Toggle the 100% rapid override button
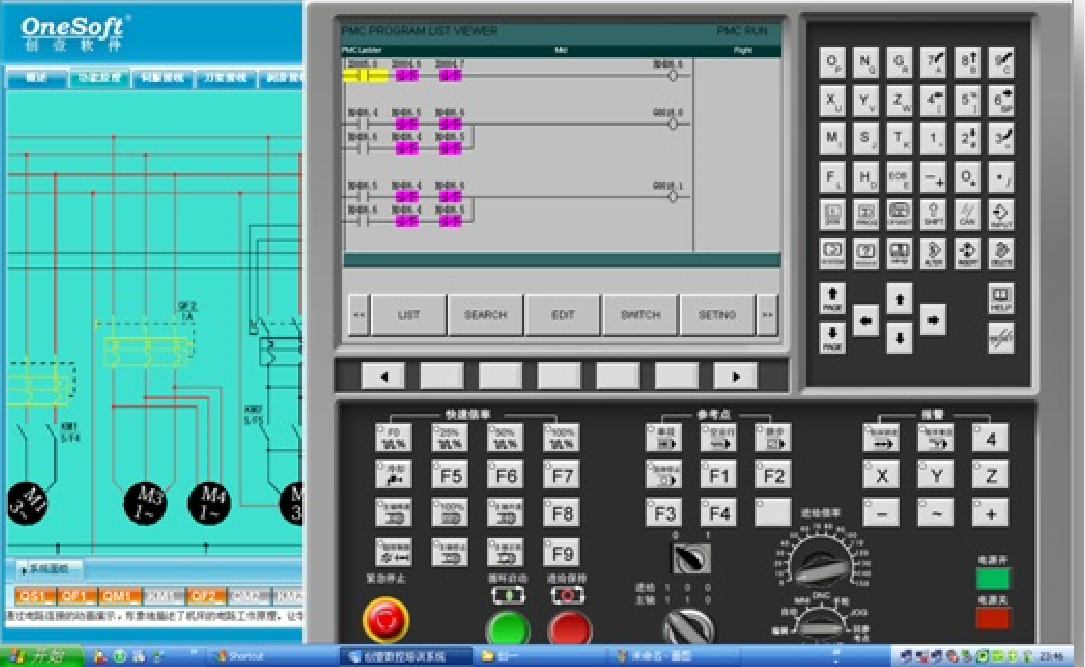This screenshot has width=1085, height=667. 561,437
